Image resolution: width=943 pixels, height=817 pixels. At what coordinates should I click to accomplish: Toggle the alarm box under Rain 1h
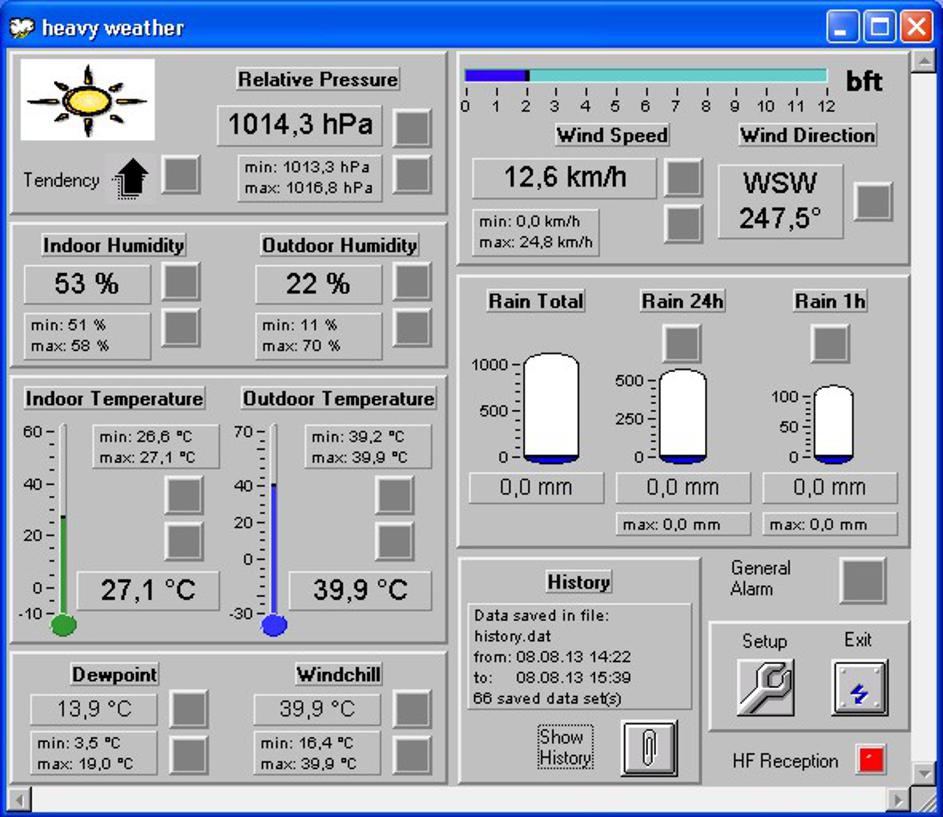pos(829,343)
